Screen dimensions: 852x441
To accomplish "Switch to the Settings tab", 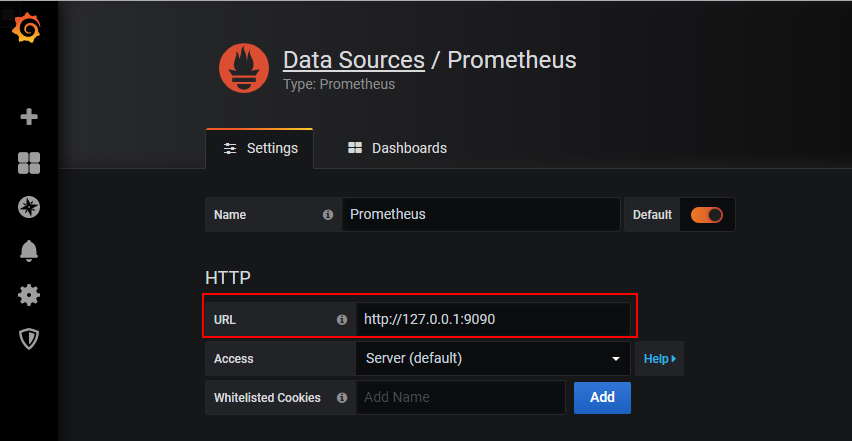I will click(x=260, y=148).
